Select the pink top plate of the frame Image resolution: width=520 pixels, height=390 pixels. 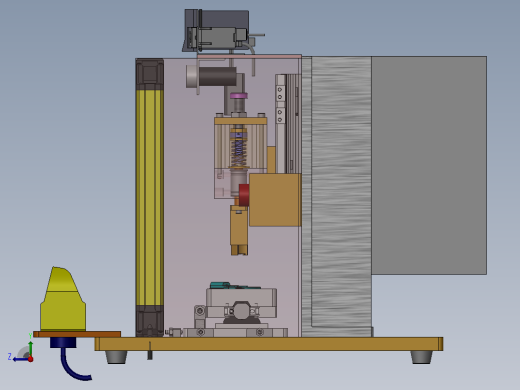pyautogui.click(x=249, y=57)
